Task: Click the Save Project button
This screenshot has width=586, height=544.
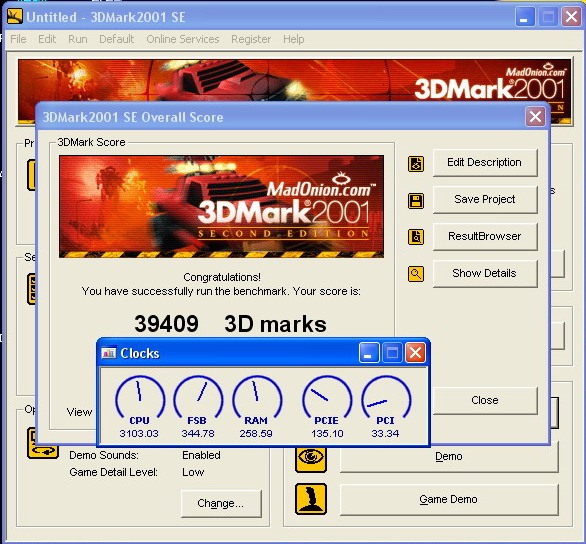Action: tap(485, 200)
